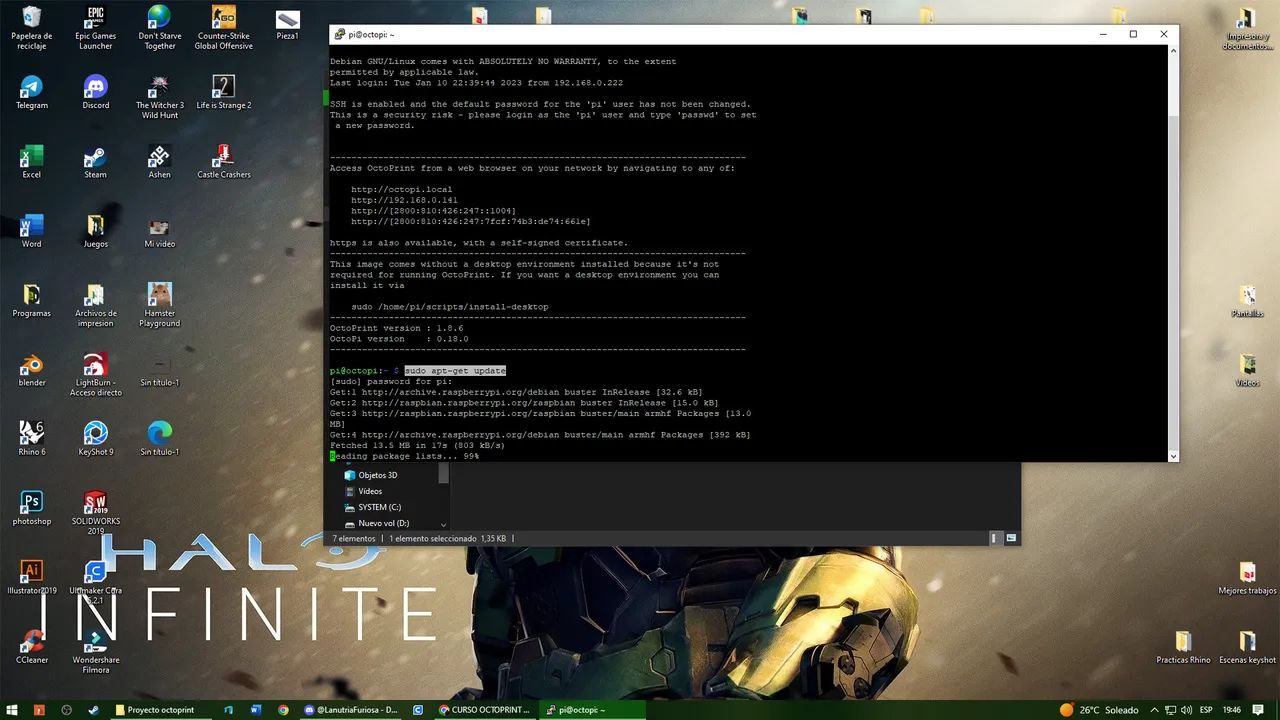1280x720 pixels.
Task: Open the 19:46 clock flyout
Action: coord(1231,710)
